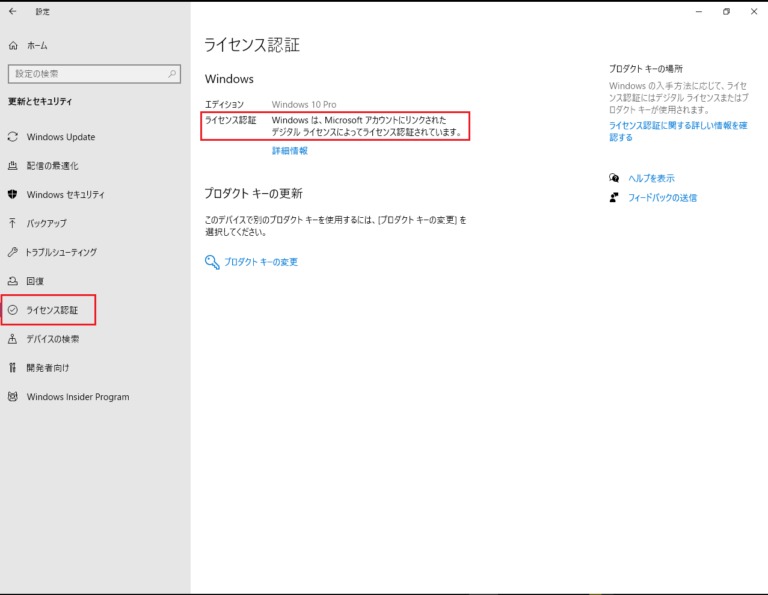This screenshot has width=768, height=595.
Task: Click the プロダクト キーの場所 heading
Action: (646, 69)
